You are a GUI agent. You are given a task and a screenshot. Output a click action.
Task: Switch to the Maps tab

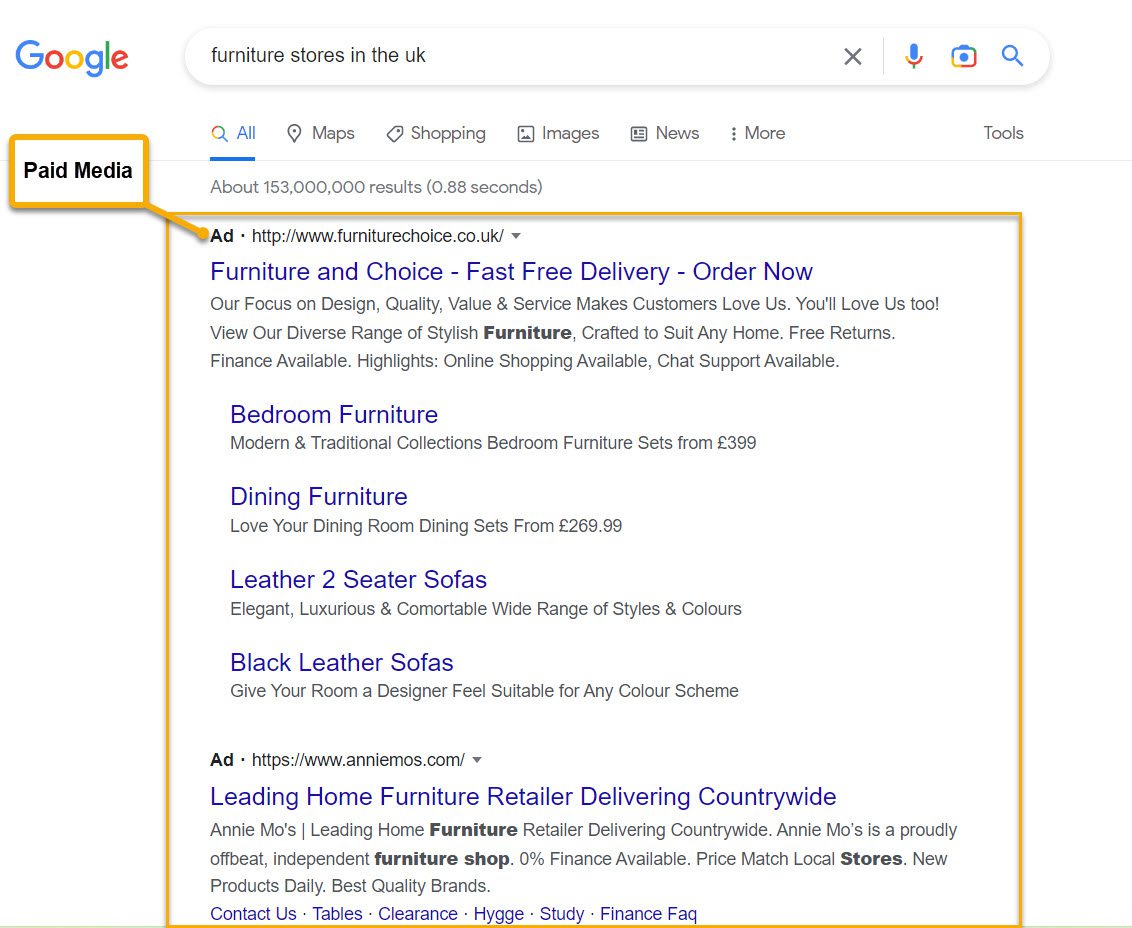pyautogui.click(x=321, y=134)
